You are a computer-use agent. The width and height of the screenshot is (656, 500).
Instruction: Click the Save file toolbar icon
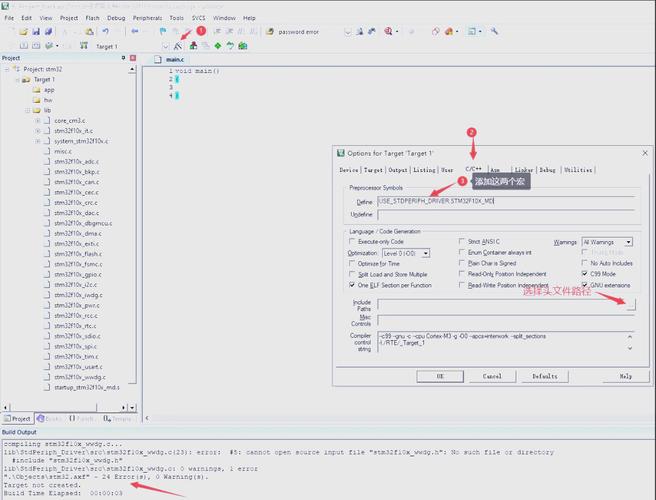36,32
